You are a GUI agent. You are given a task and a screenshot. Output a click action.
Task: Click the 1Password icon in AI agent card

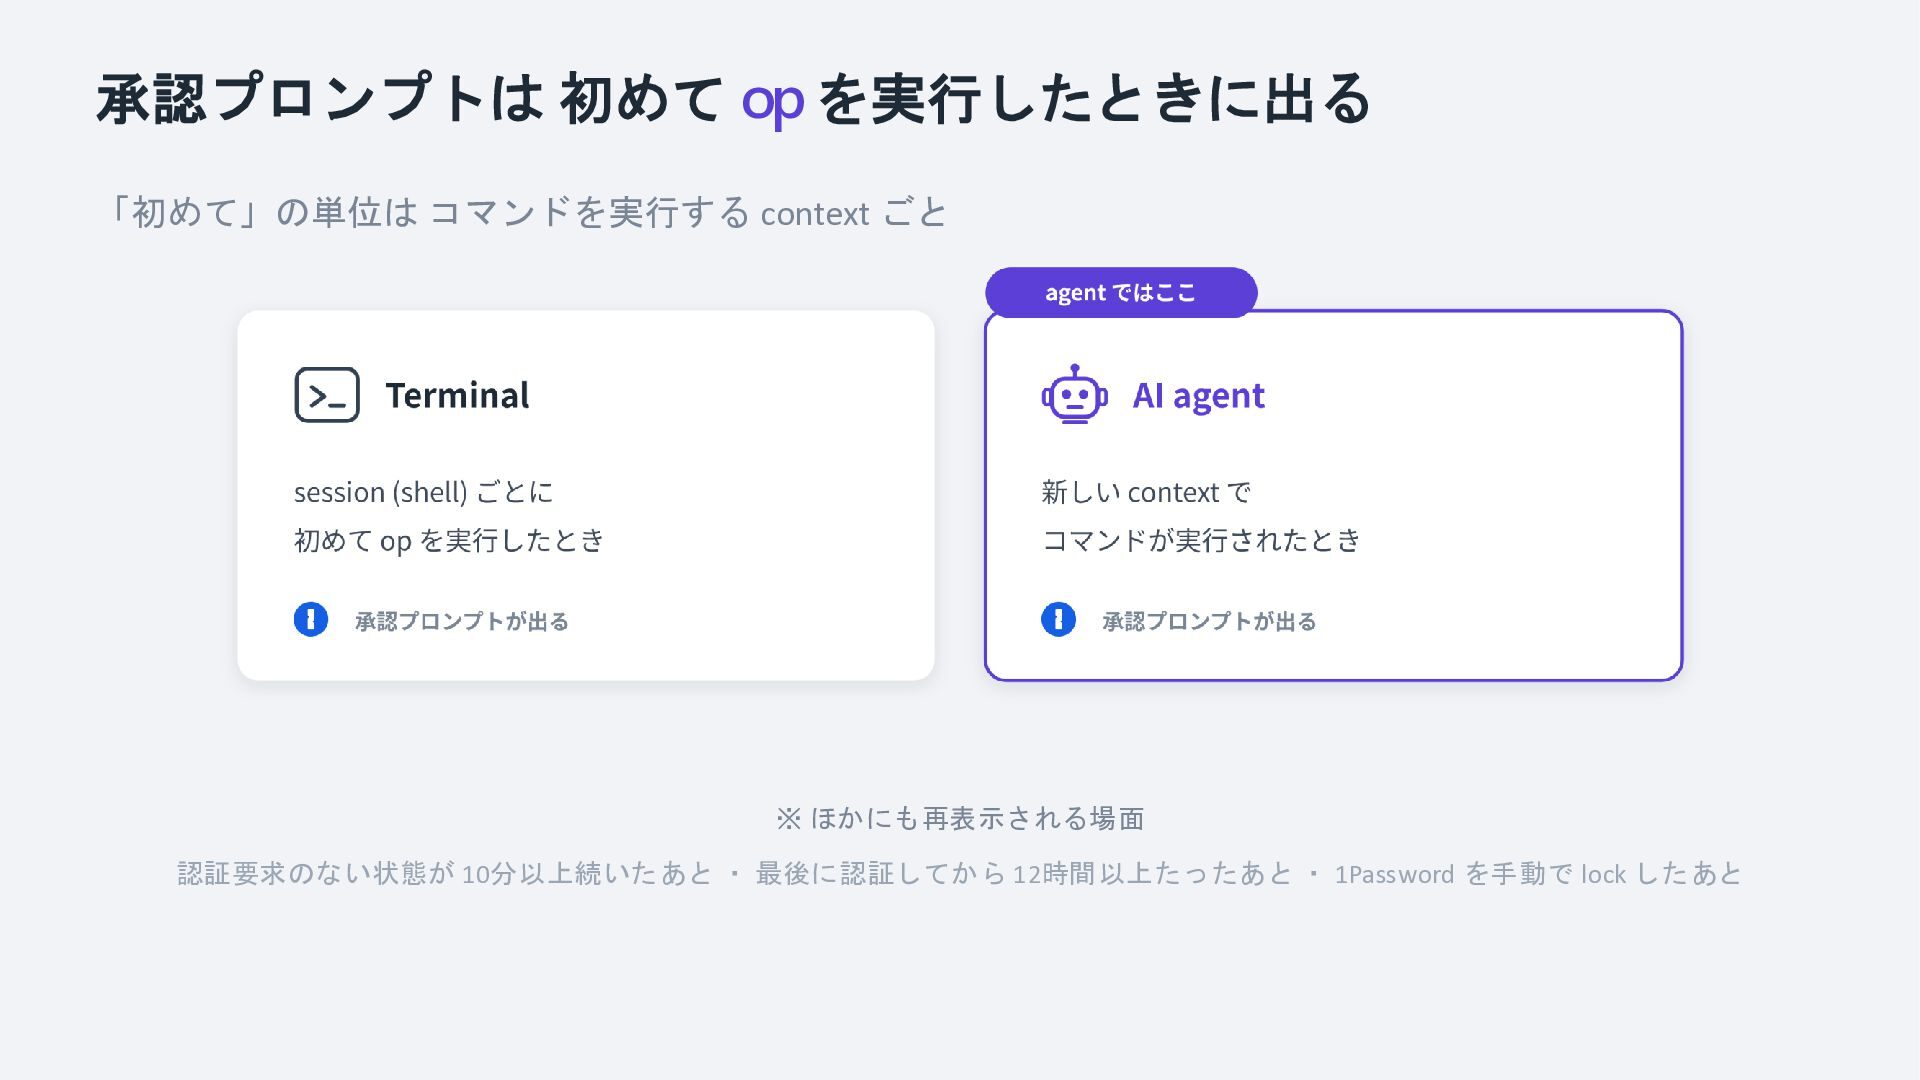click(x=1058, y=620)
